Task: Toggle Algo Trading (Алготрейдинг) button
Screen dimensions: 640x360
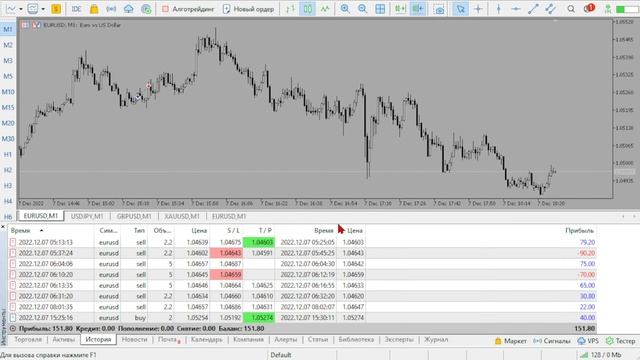Action: coord(188,9)
